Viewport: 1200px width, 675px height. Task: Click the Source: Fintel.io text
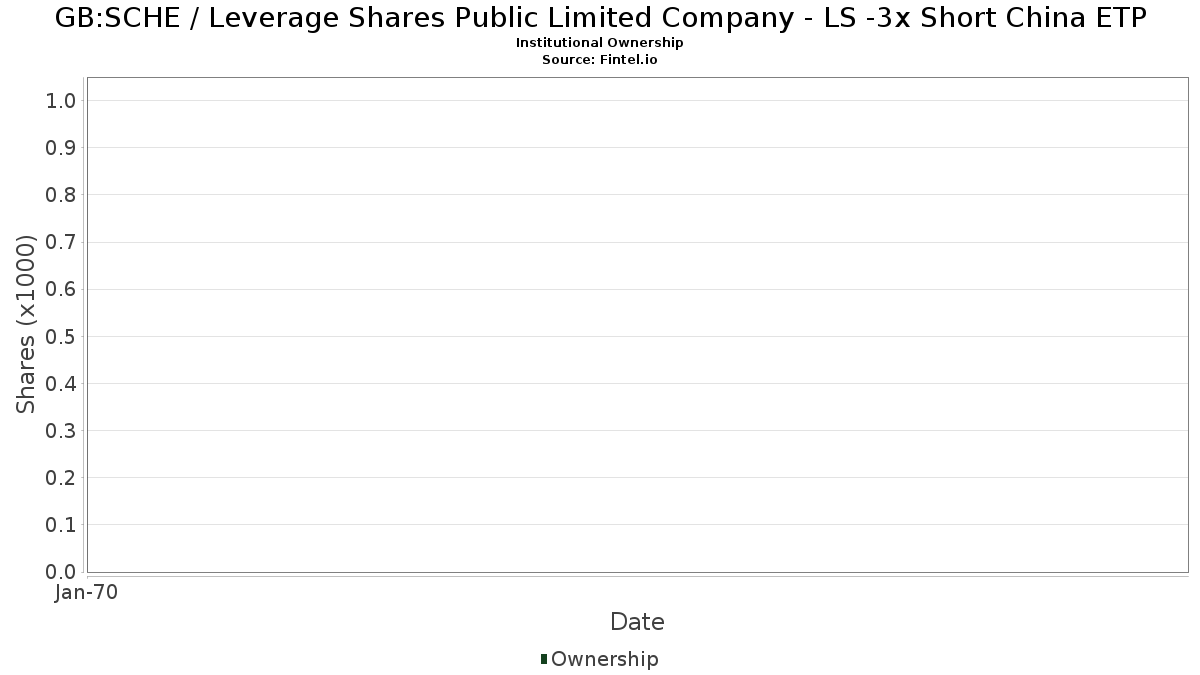[600, 60]
